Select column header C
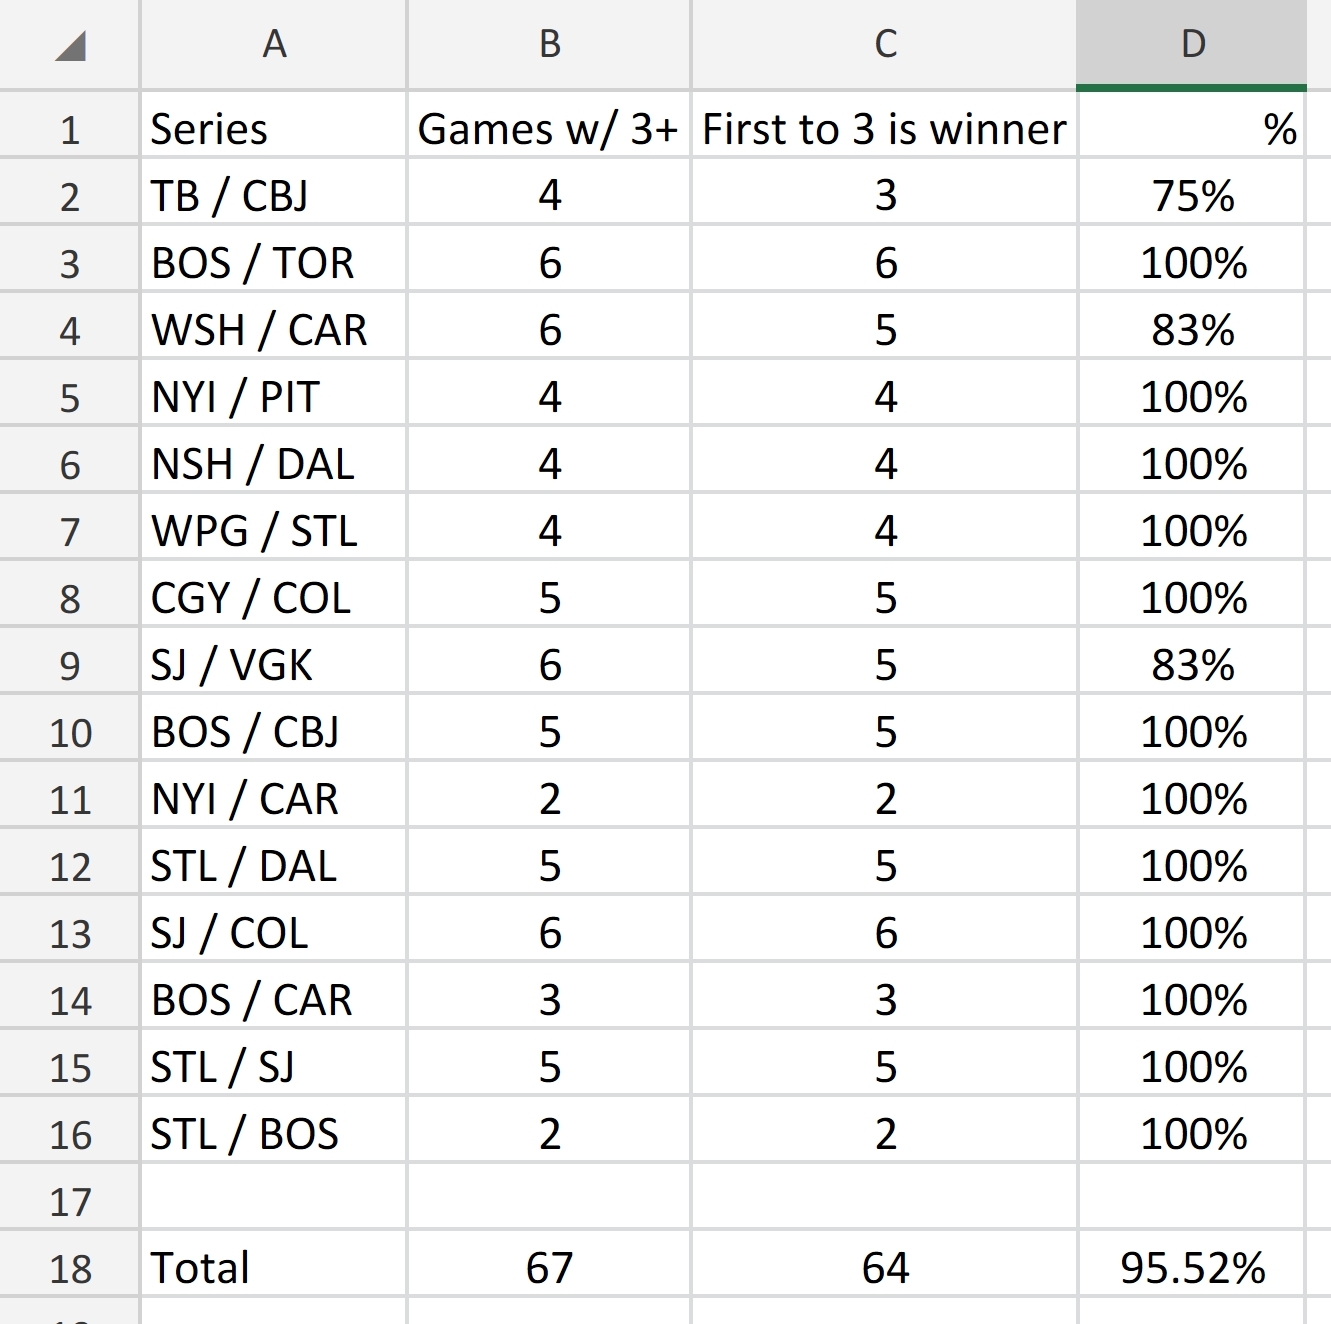The width and height of the screenshot is (1331, 1324). (884, 44)
